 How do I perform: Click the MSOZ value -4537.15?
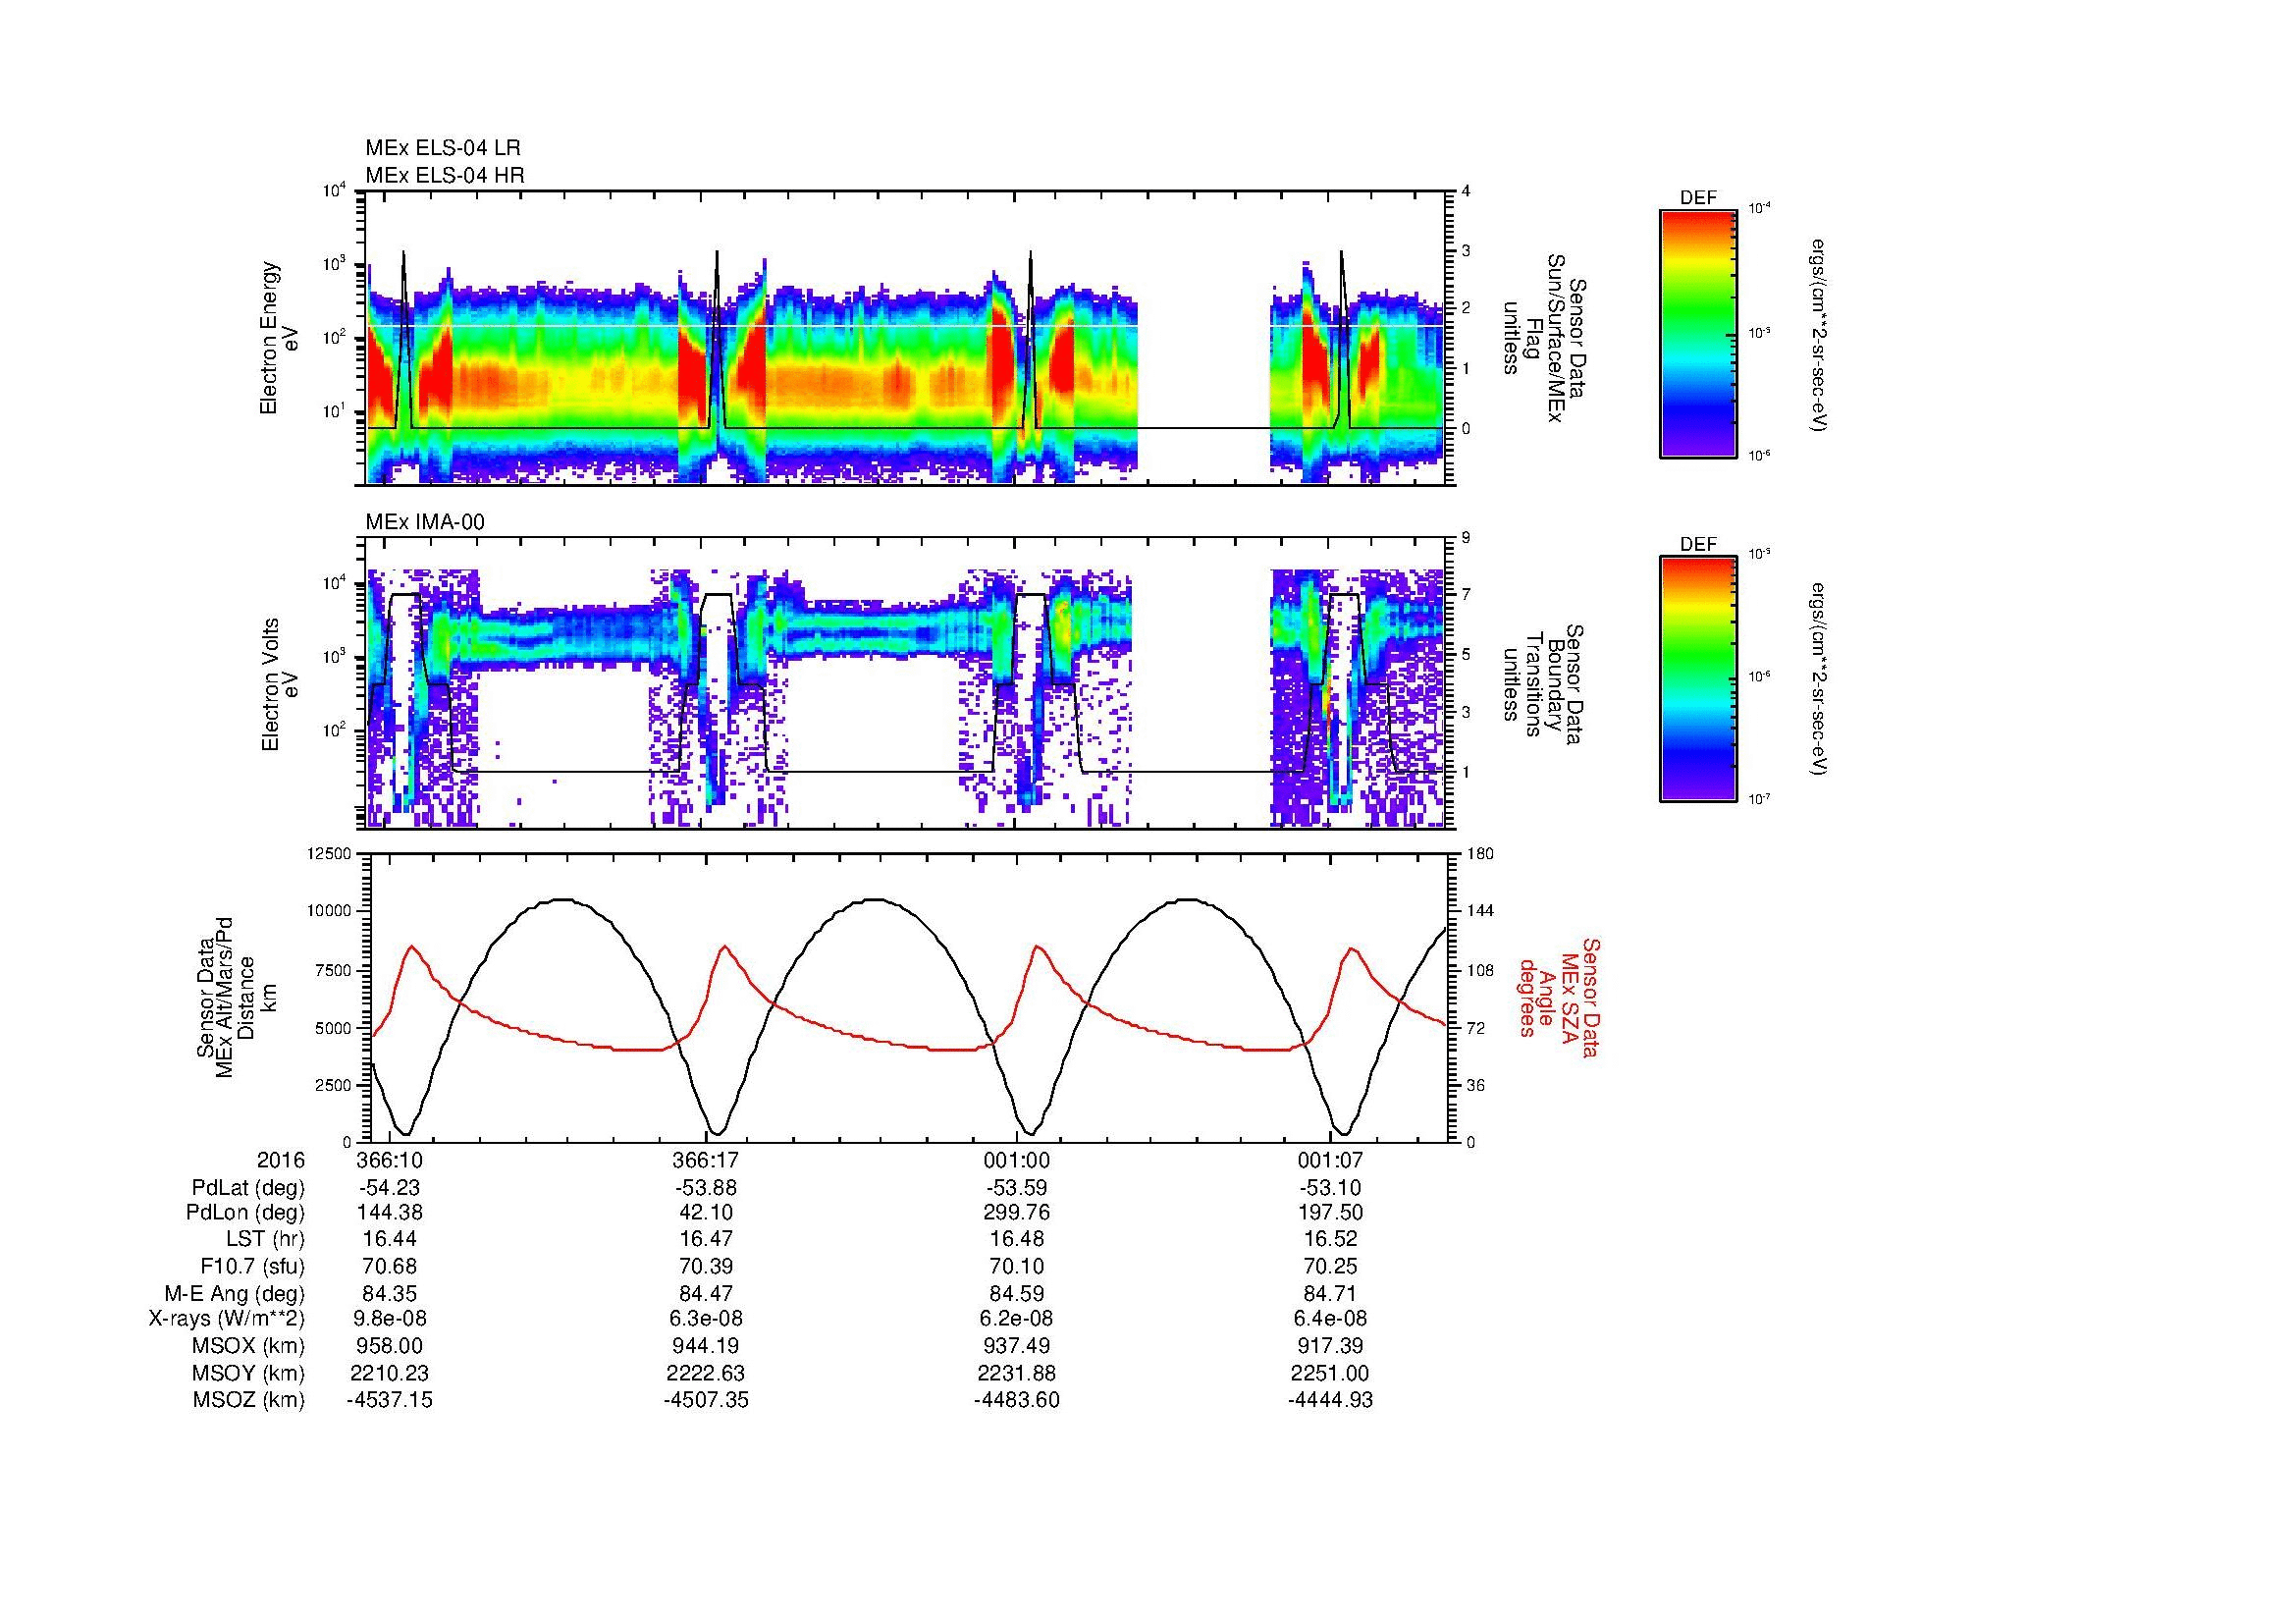390,1400
